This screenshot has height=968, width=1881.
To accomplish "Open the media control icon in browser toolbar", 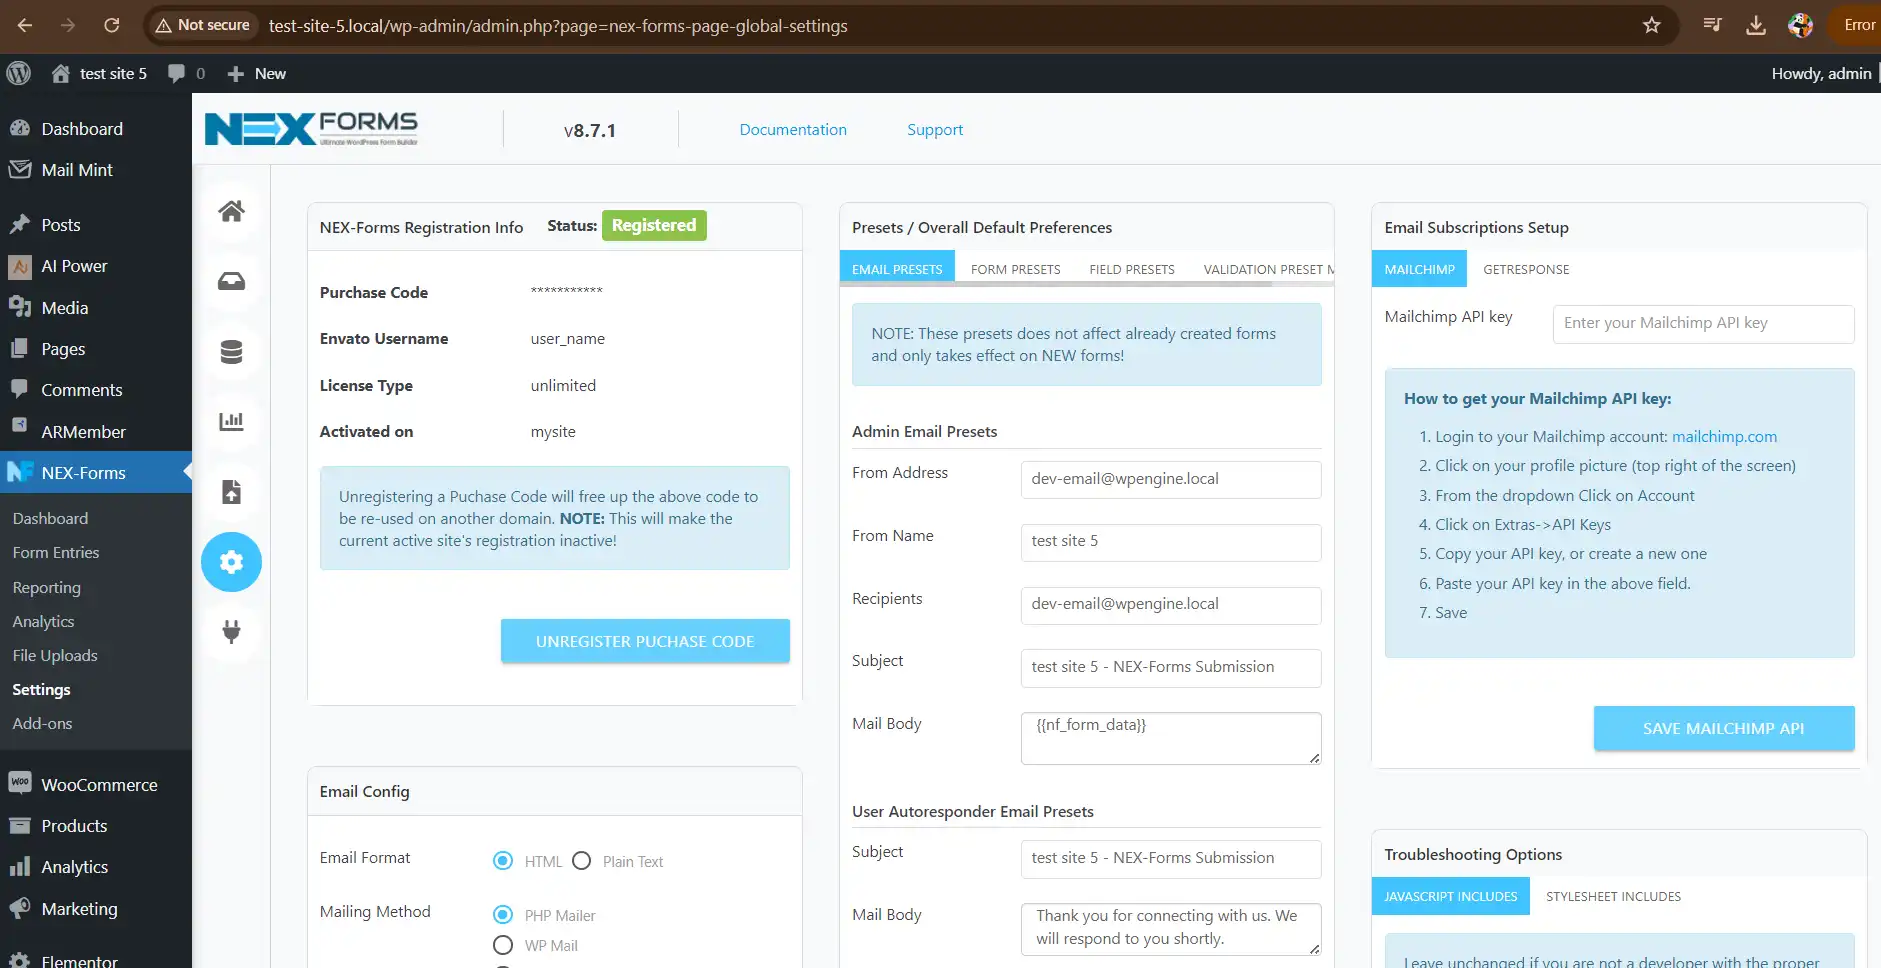I will [1712, 25].
